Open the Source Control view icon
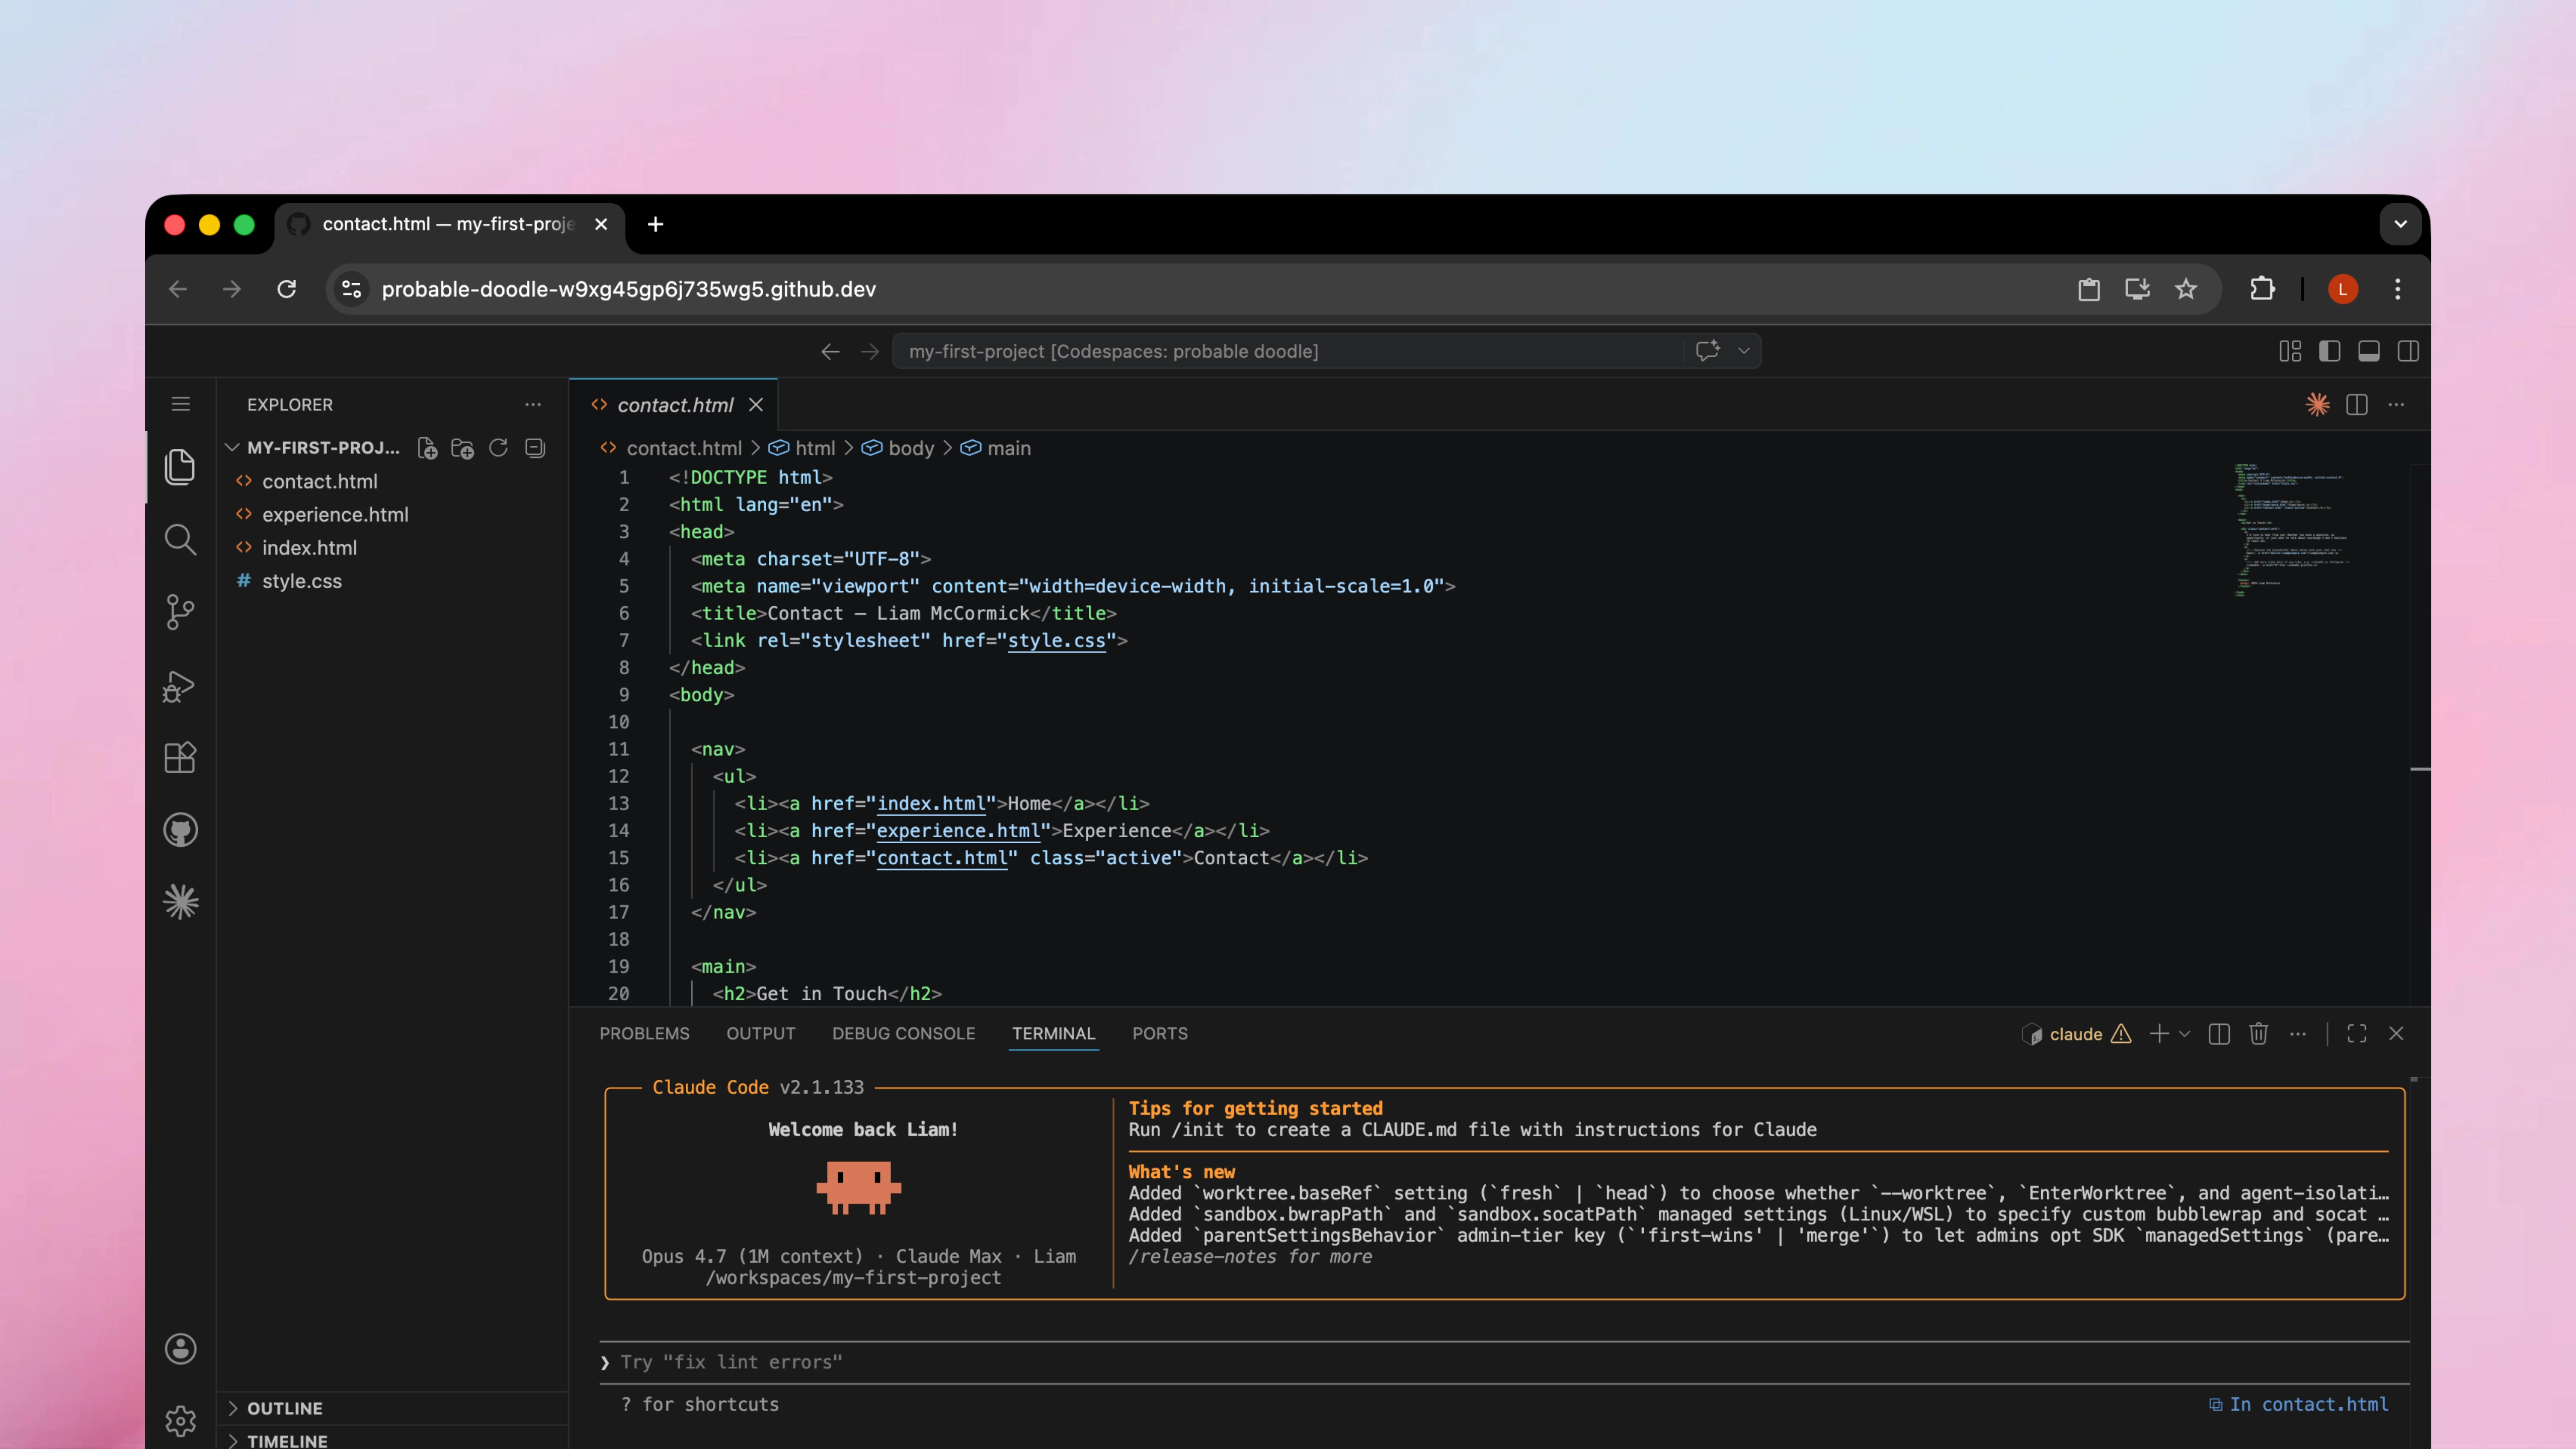The width and height of the screenshot is (2576, 1449). 180,612
